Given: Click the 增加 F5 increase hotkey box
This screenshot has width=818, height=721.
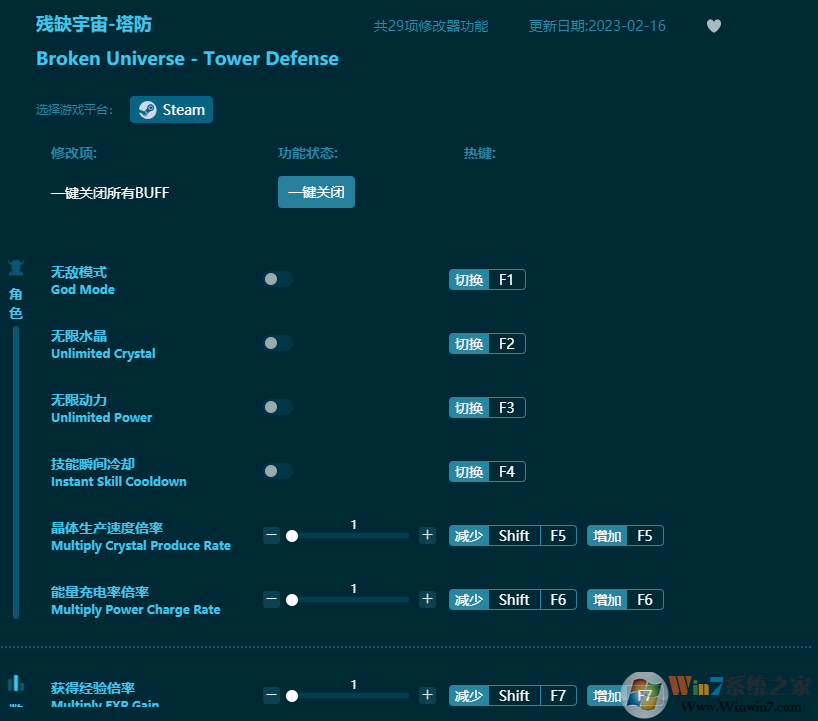Looking at the screenshot, I should 625,536.
